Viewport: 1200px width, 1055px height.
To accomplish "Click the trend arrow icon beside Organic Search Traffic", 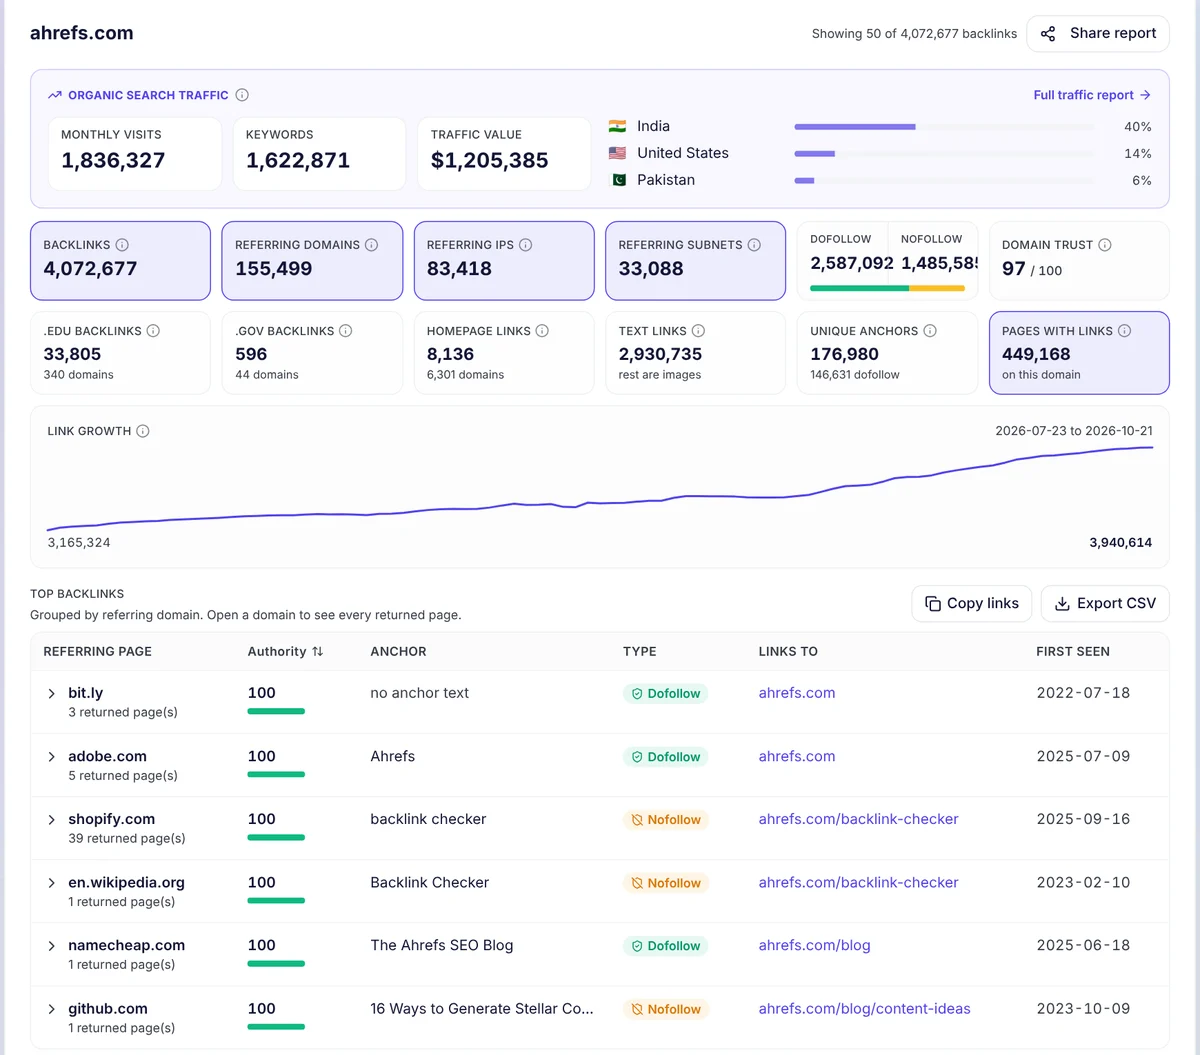I will [x=55, y=95].
